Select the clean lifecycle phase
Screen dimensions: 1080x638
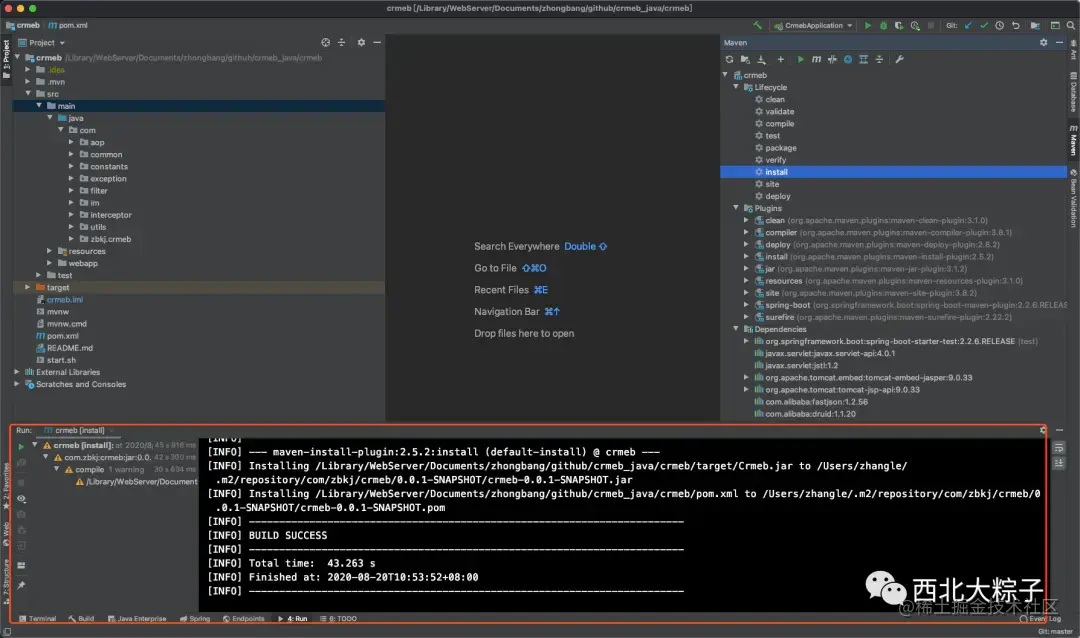(774, 99)
